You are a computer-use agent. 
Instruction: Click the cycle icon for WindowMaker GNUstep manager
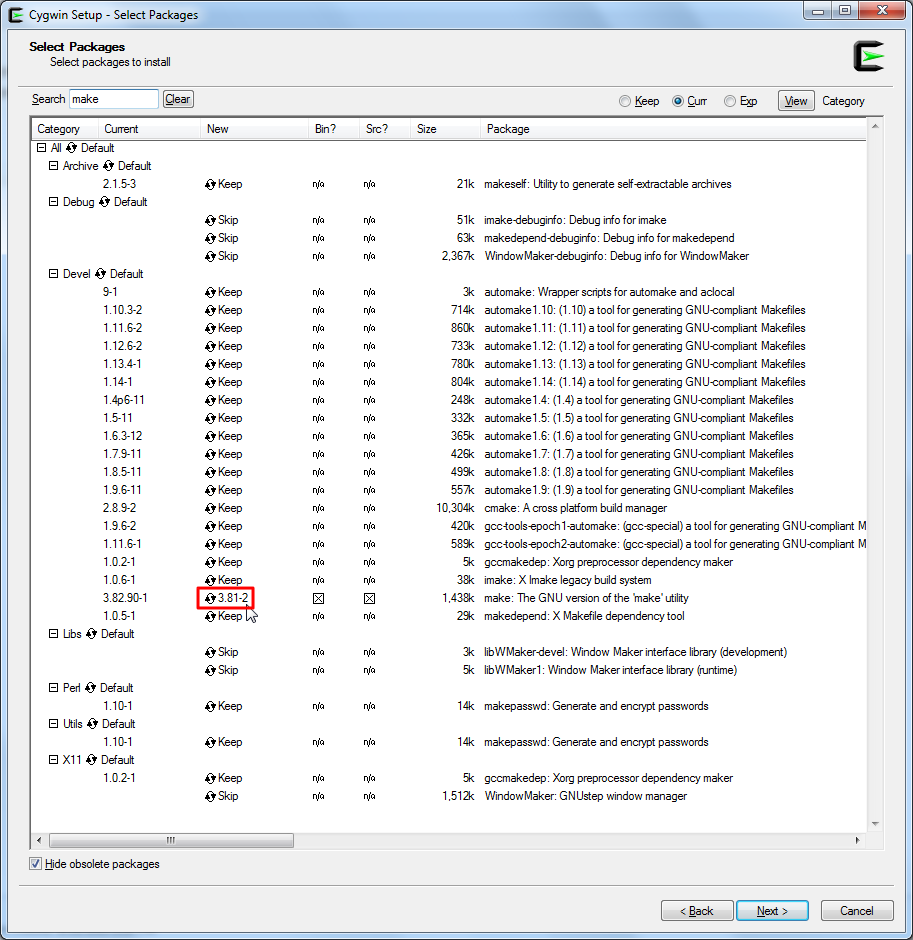tap(210, 796)
